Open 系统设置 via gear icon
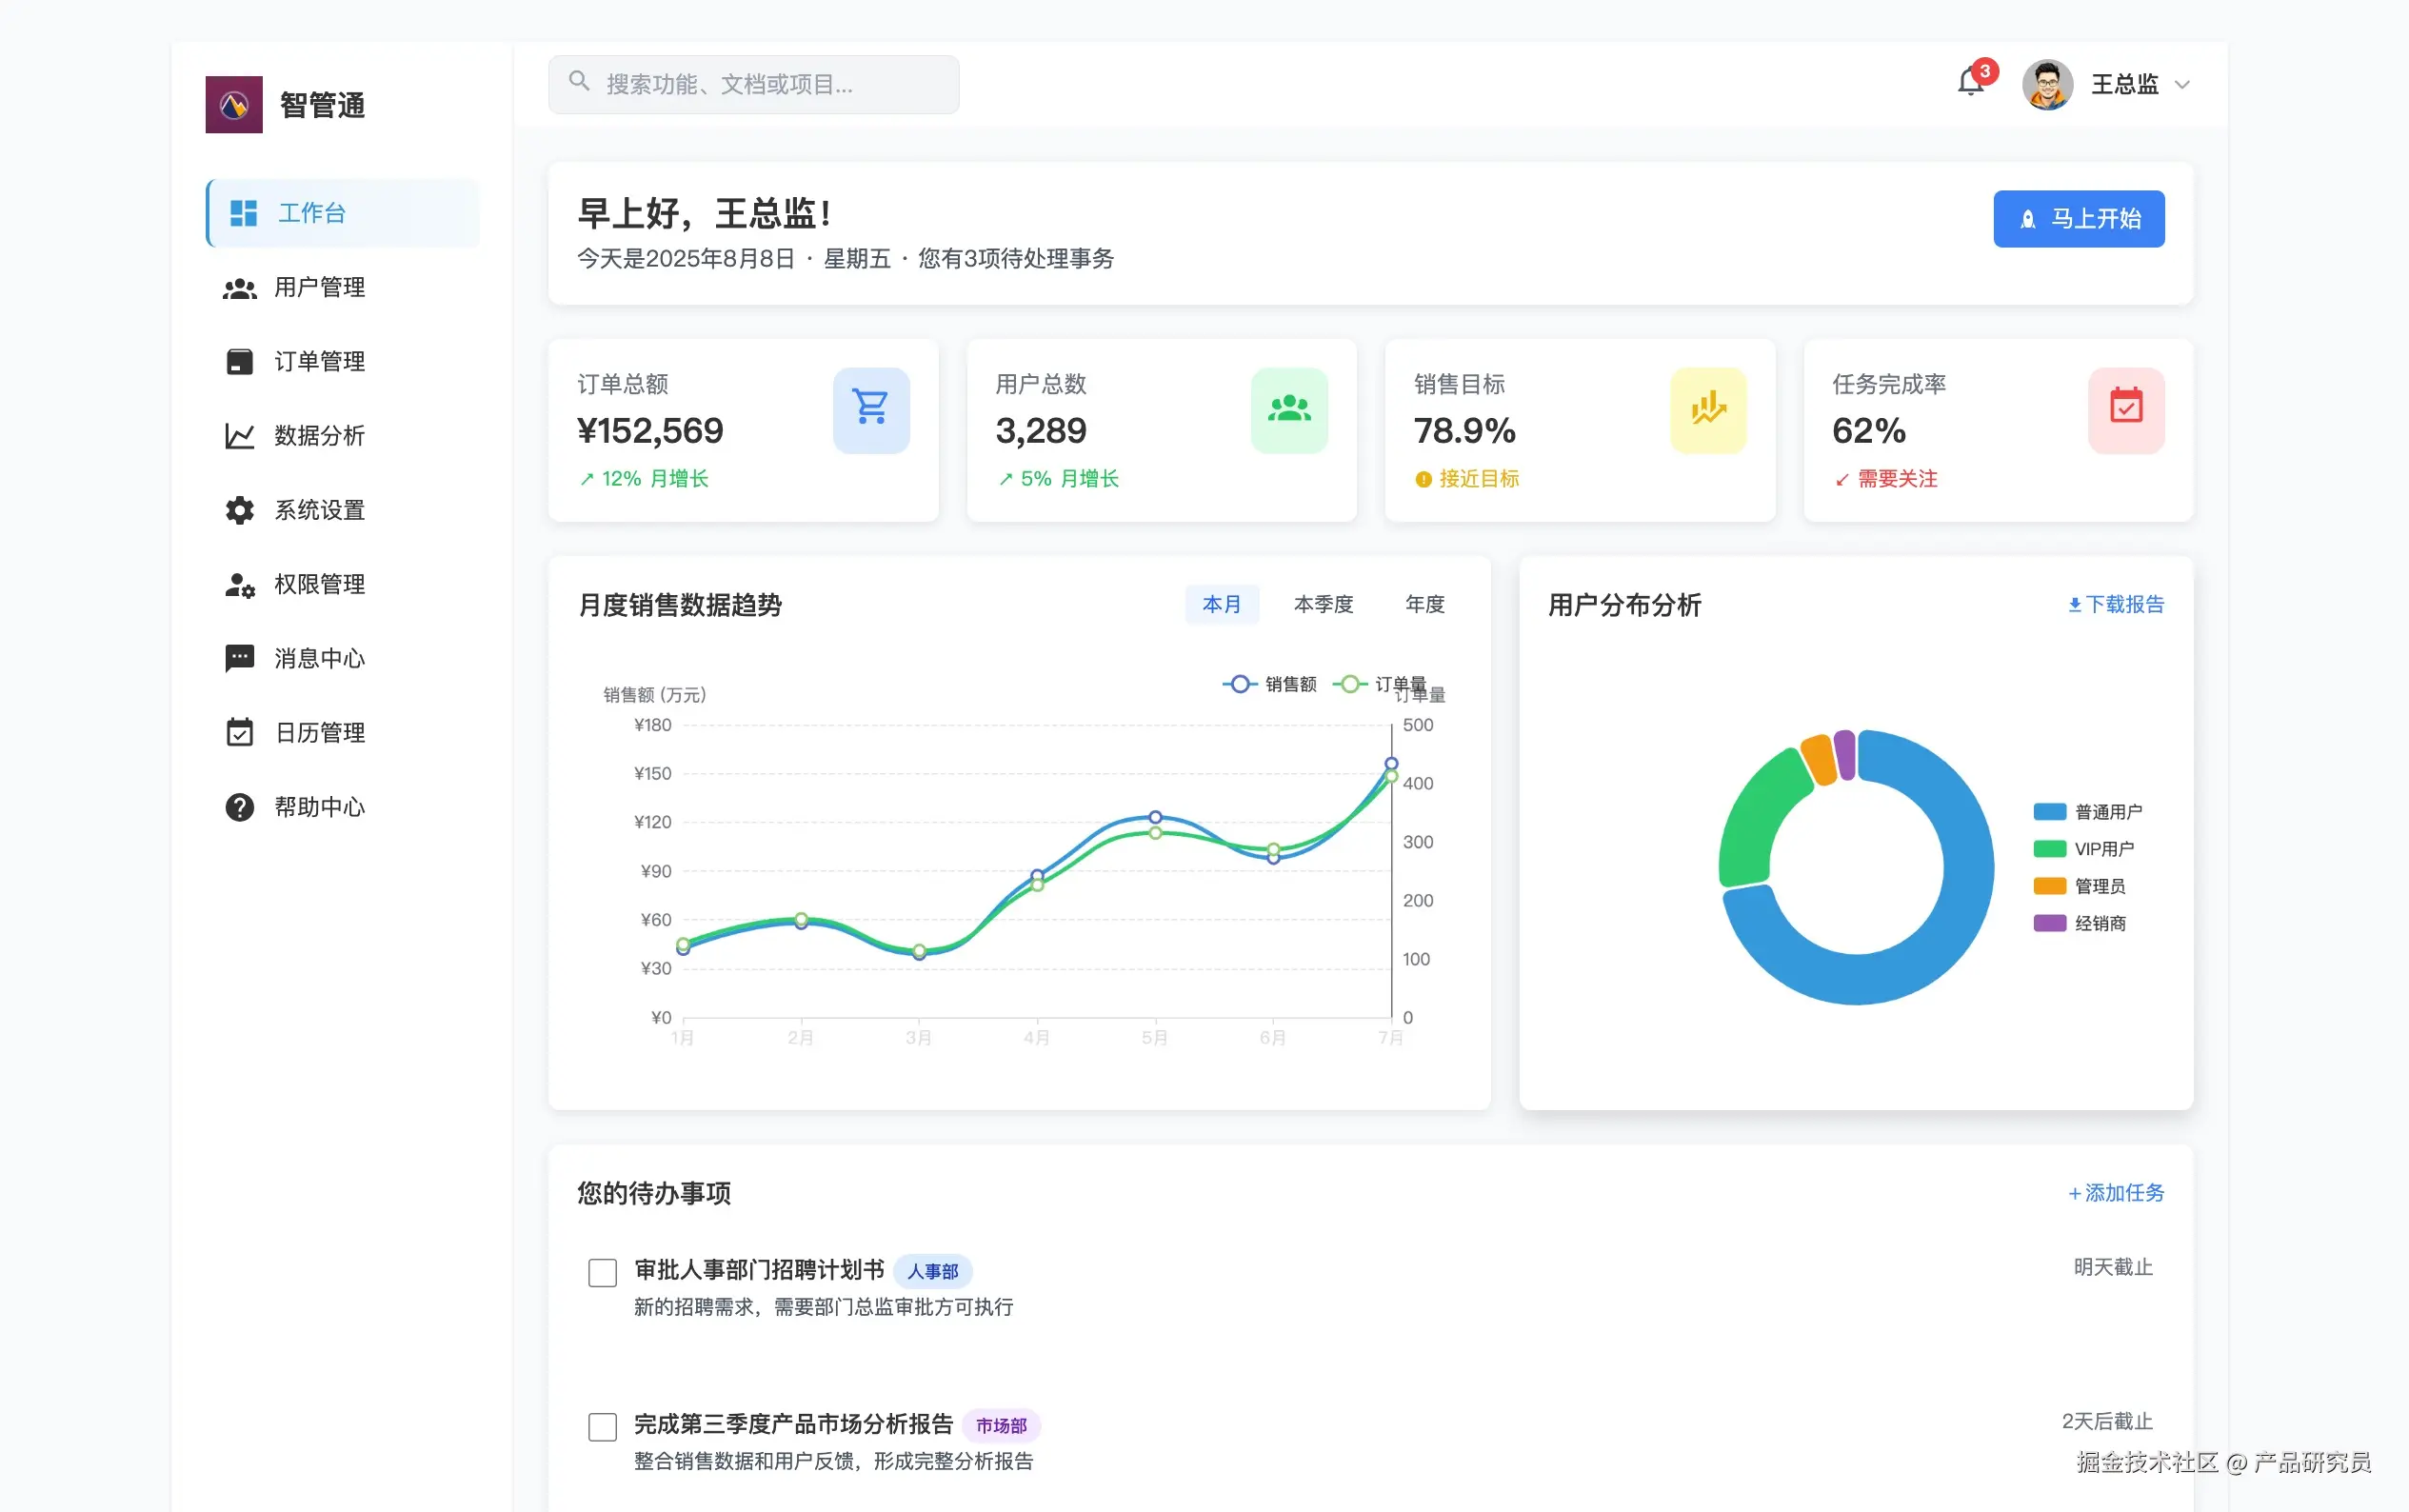 coord(239,510)
